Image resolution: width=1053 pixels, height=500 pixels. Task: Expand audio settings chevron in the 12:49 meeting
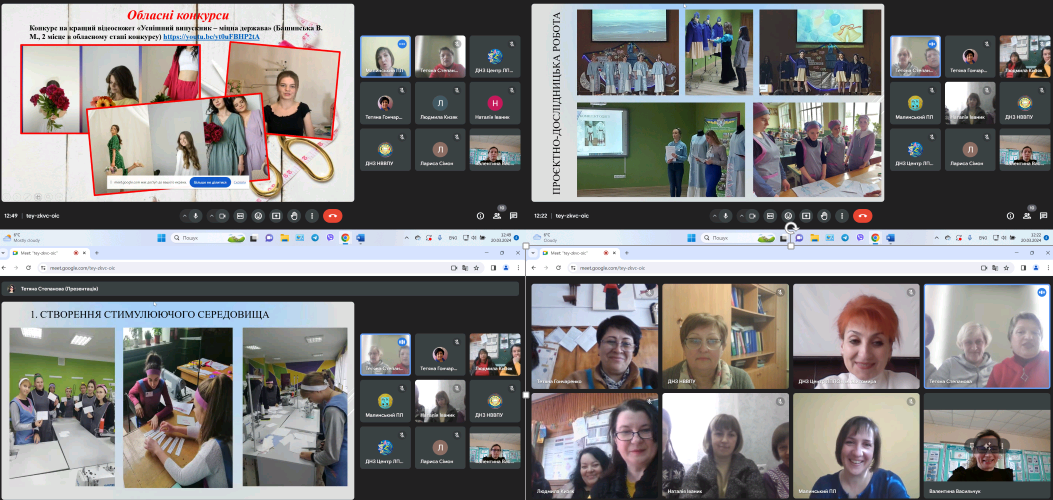click(x=183, y=215)
